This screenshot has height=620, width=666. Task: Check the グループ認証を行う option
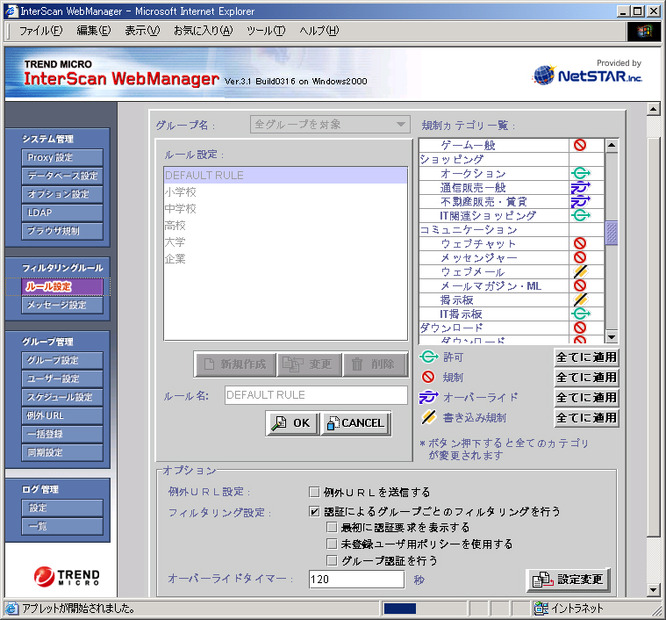[332, 561]
